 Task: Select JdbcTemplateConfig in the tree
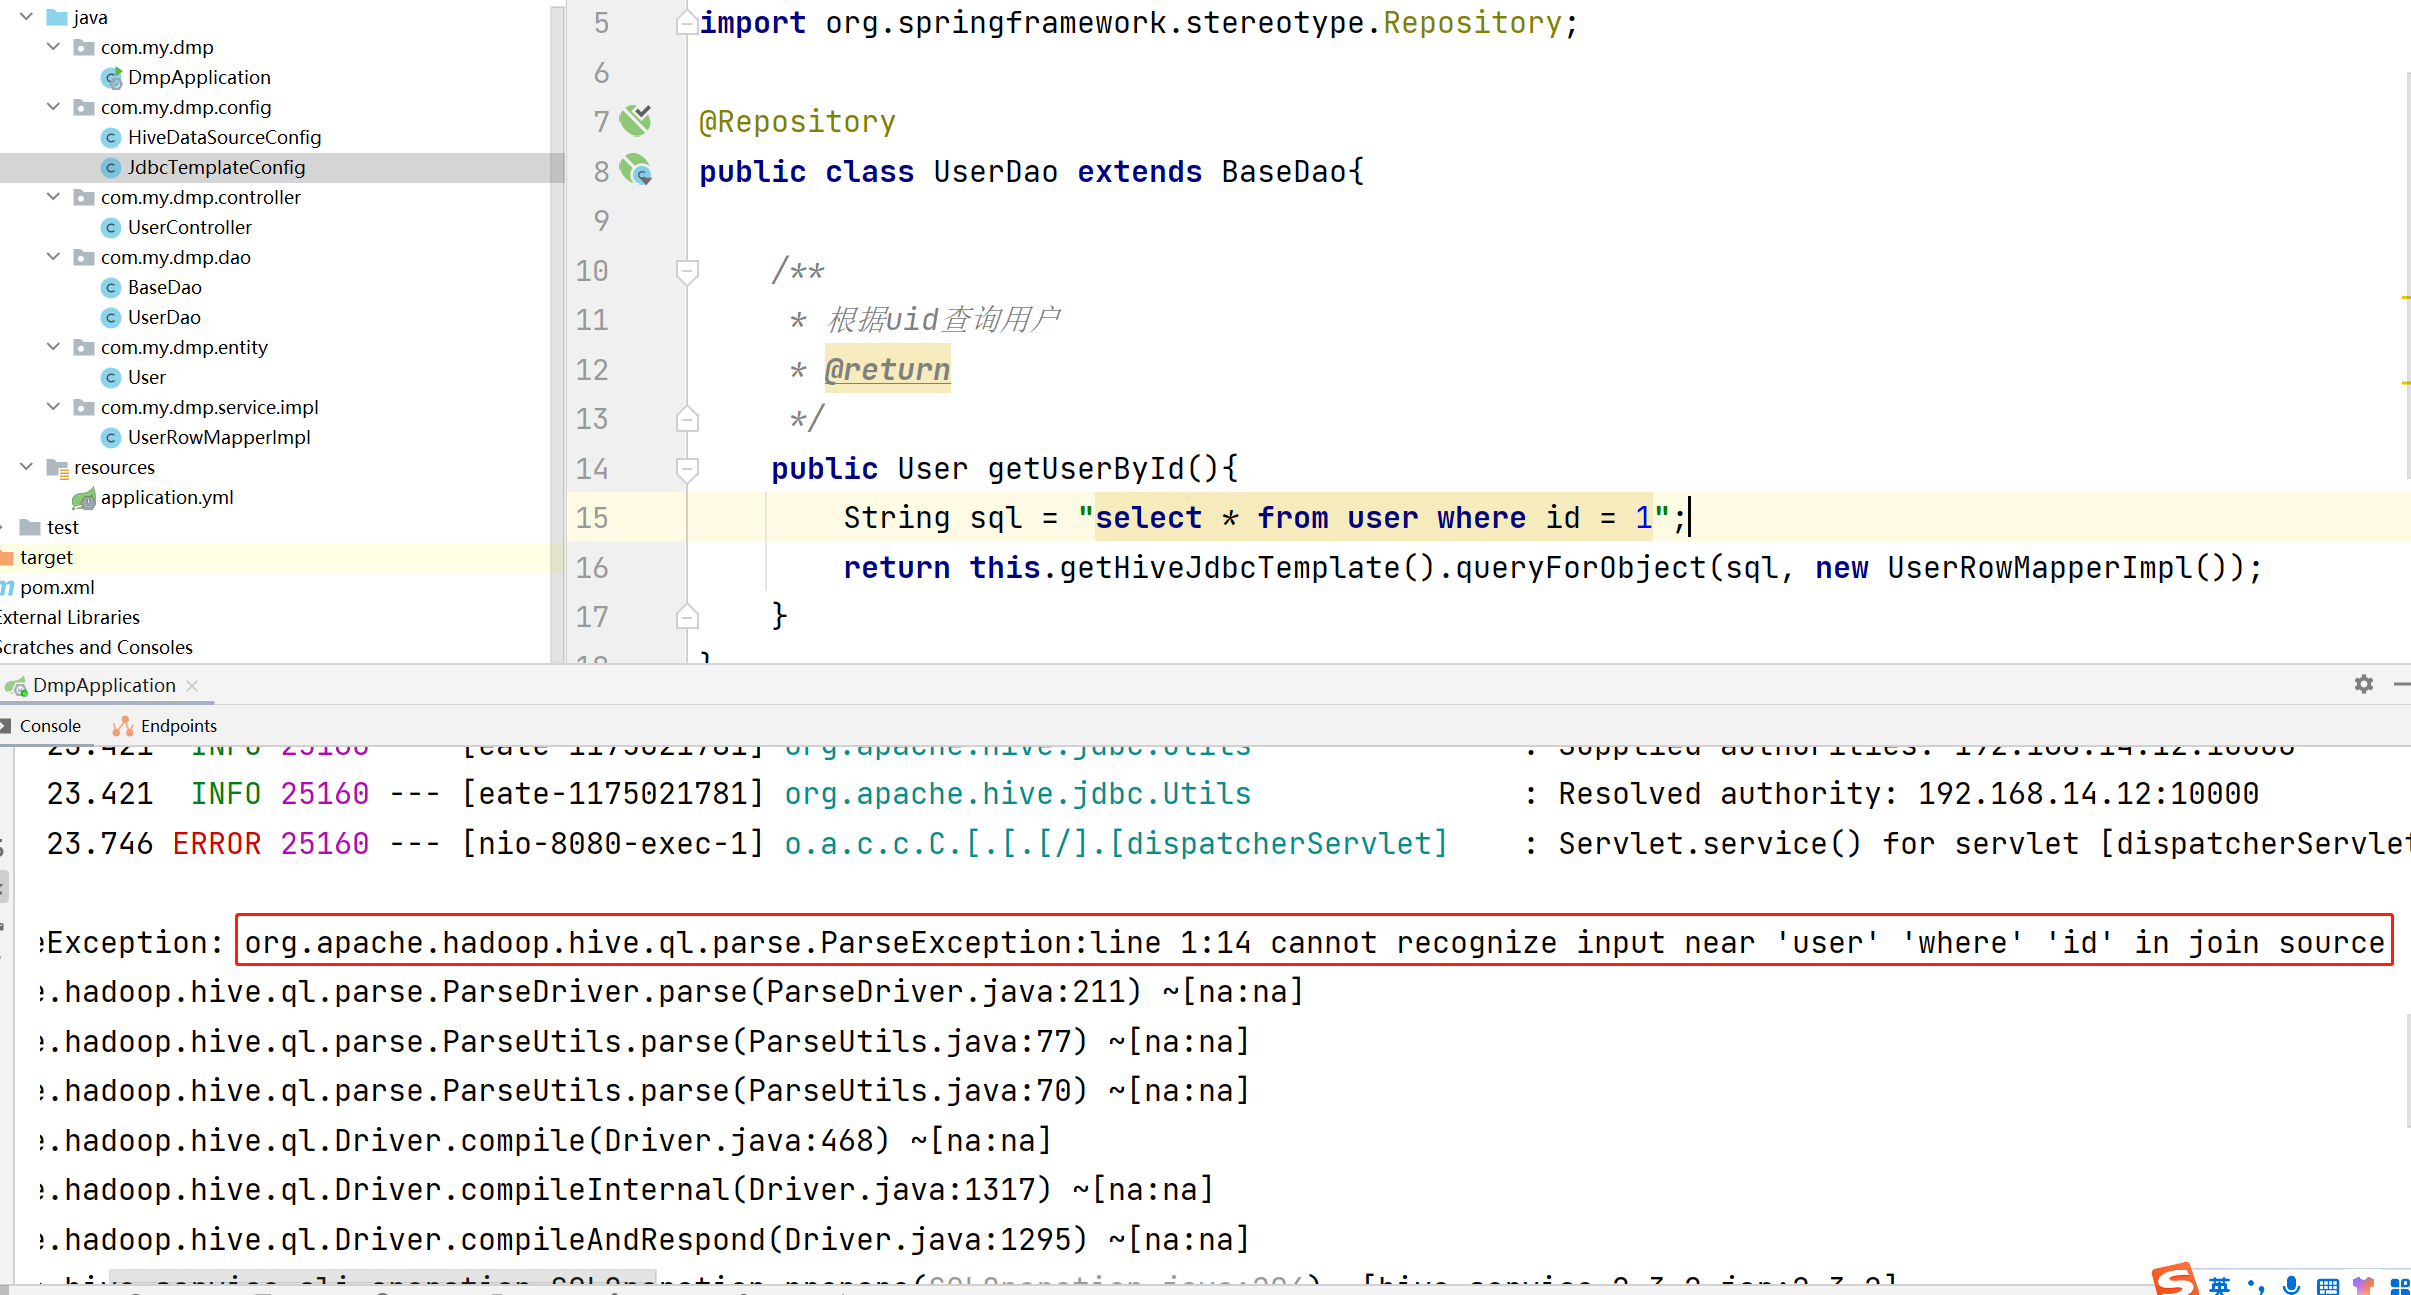click(216, 167)
